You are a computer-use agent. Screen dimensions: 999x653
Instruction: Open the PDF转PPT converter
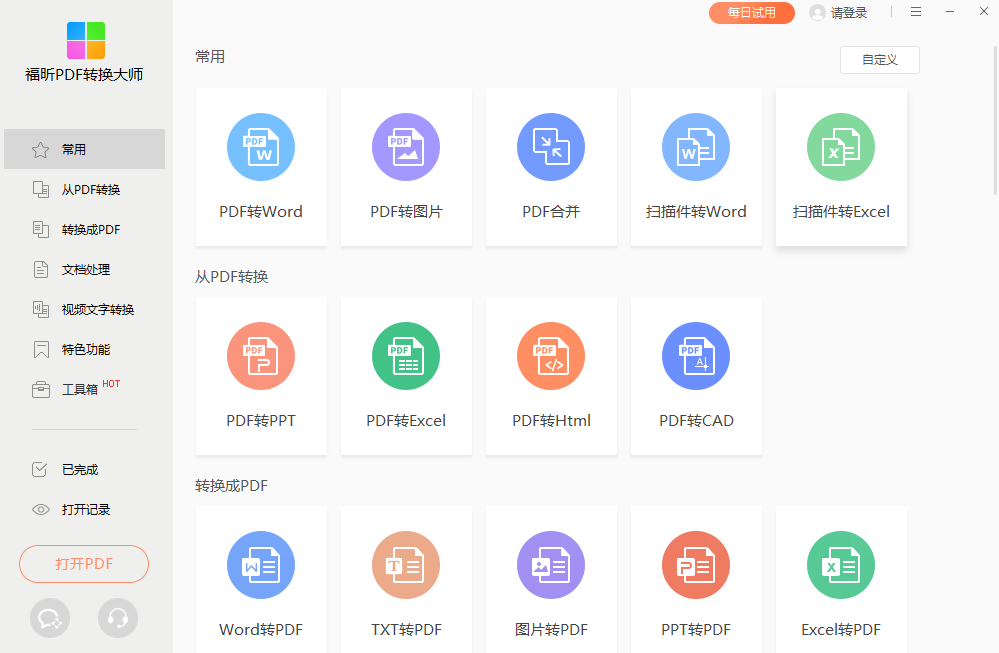point(261,355)
